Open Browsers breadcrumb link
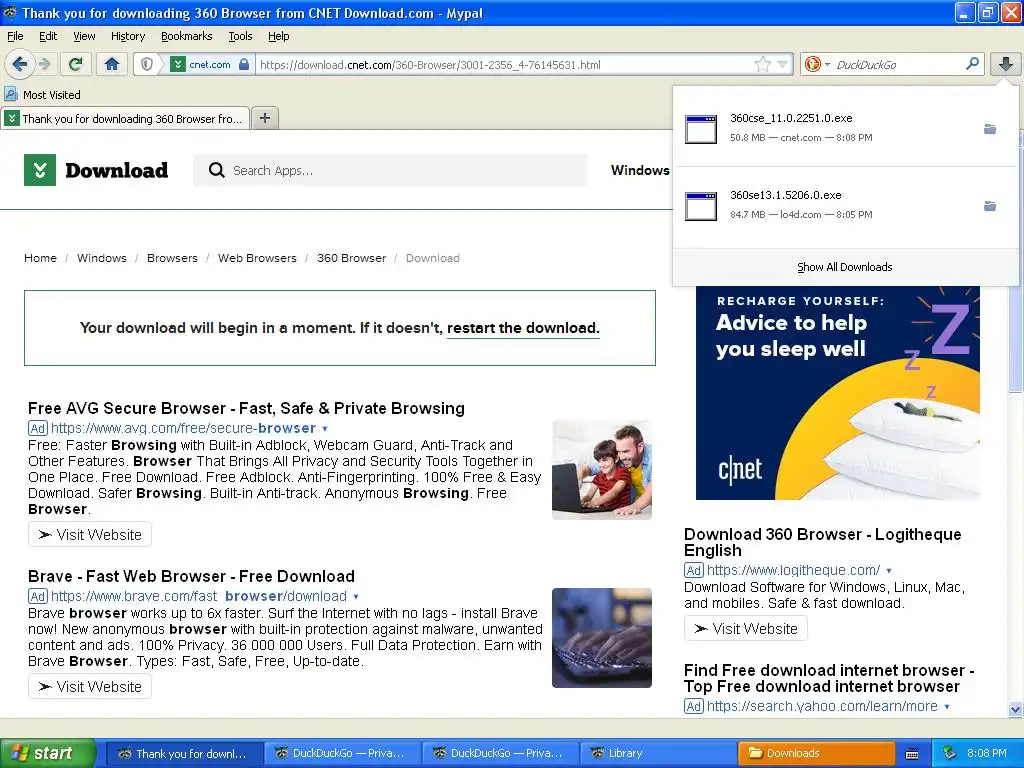This screenshot has width=1024, height=768. coord(172,258)
